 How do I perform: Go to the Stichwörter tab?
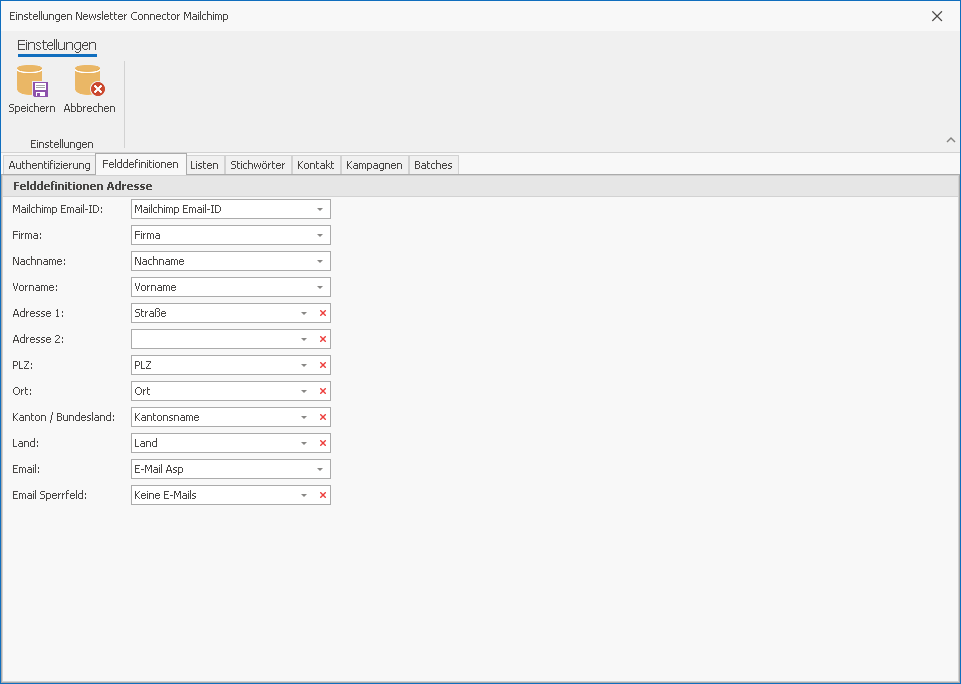pos(257,165)
